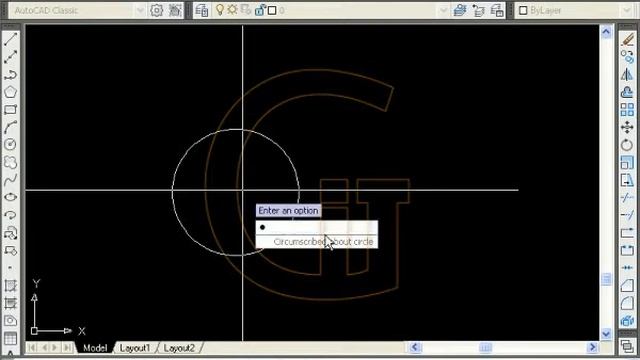Select the Array tool
Viewport: 640px width, 360px height.
627,109
